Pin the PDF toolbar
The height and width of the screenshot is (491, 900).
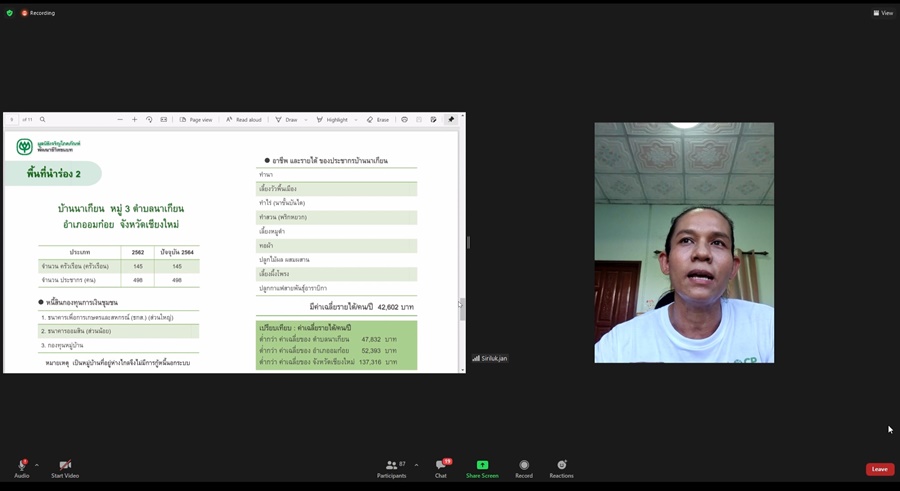[451, 120]
